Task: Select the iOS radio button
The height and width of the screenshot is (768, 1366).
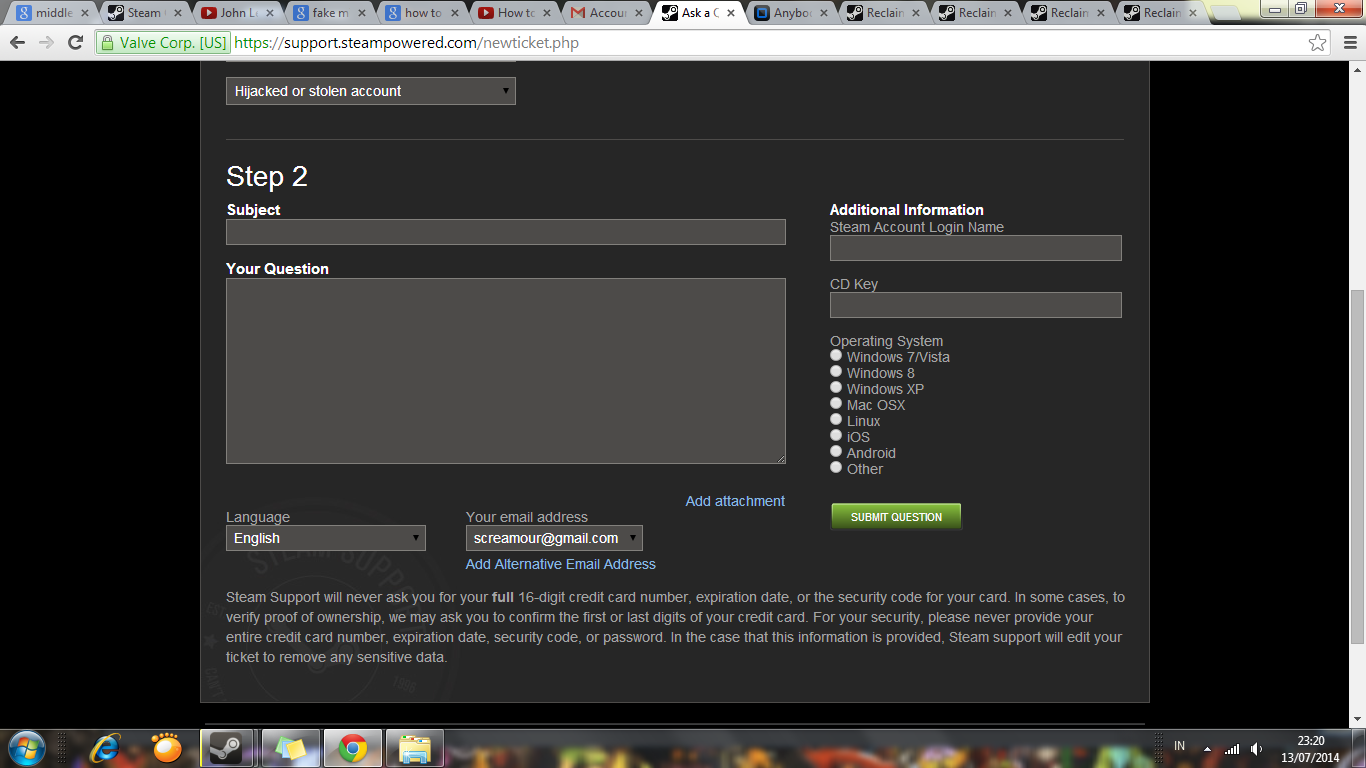Action: [x=836, y=435]
